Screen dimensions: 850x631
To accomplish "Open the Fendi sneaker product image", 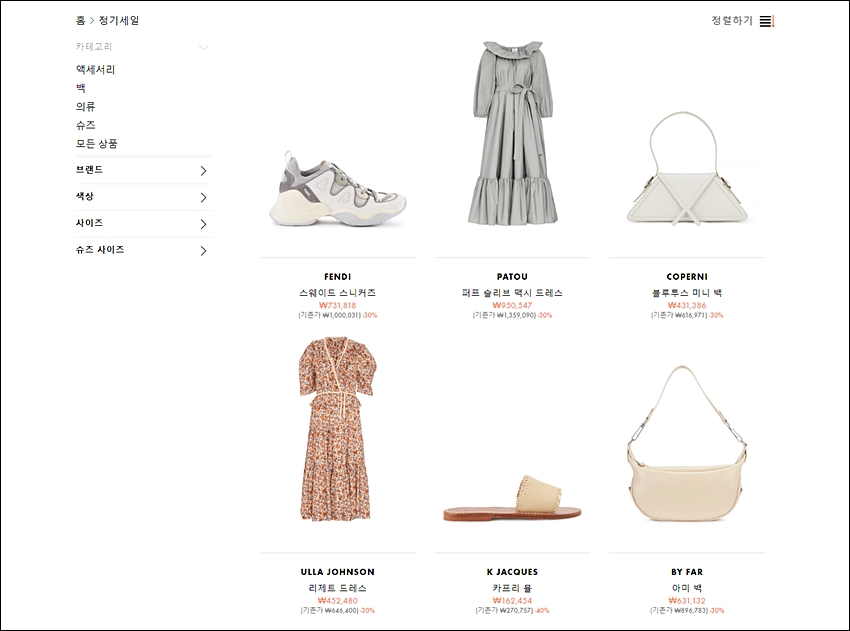I will pos(338,188).
